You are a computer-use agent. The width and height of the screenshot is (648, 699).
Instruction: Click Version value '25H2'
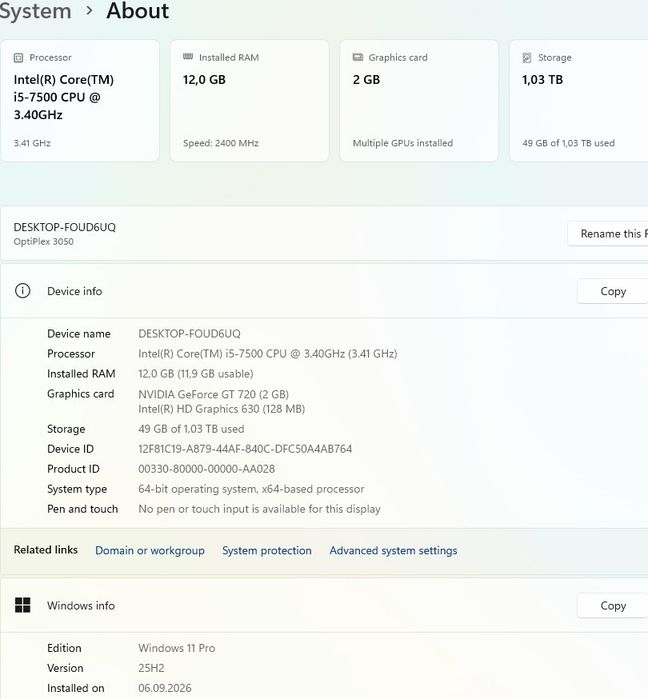[x=151, y=668]
